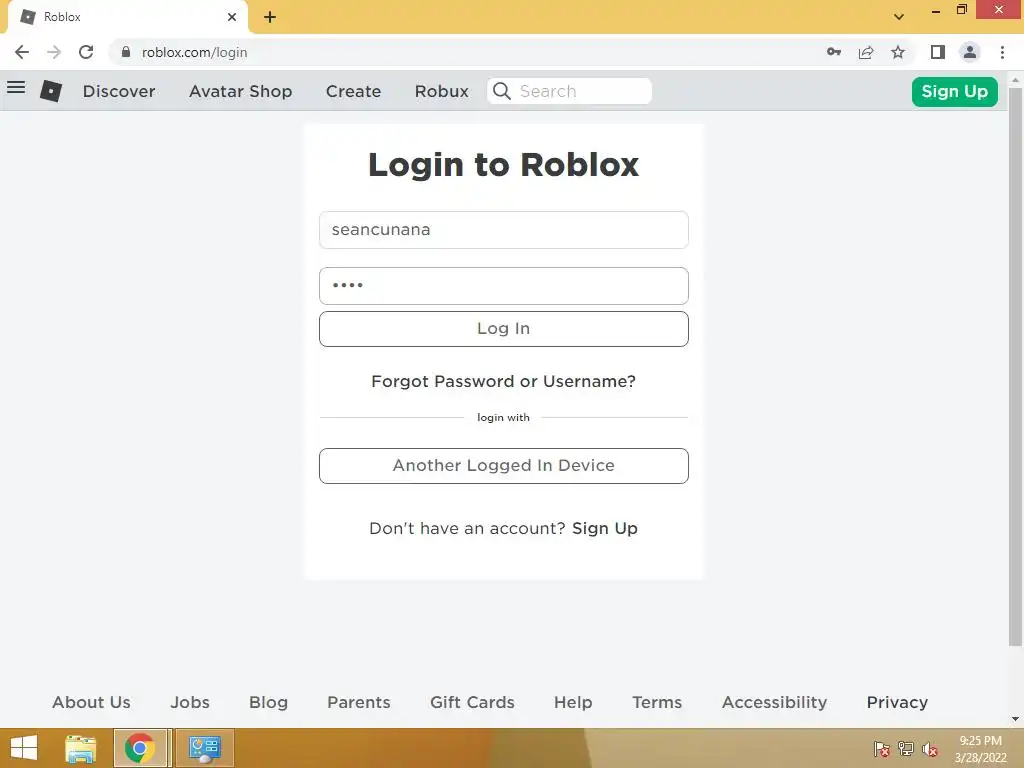Image resolution: width=1024 pixels, height=768 pixels.
Task: Focus the password field
Action: pyautogui.click(x=504, y=286)
